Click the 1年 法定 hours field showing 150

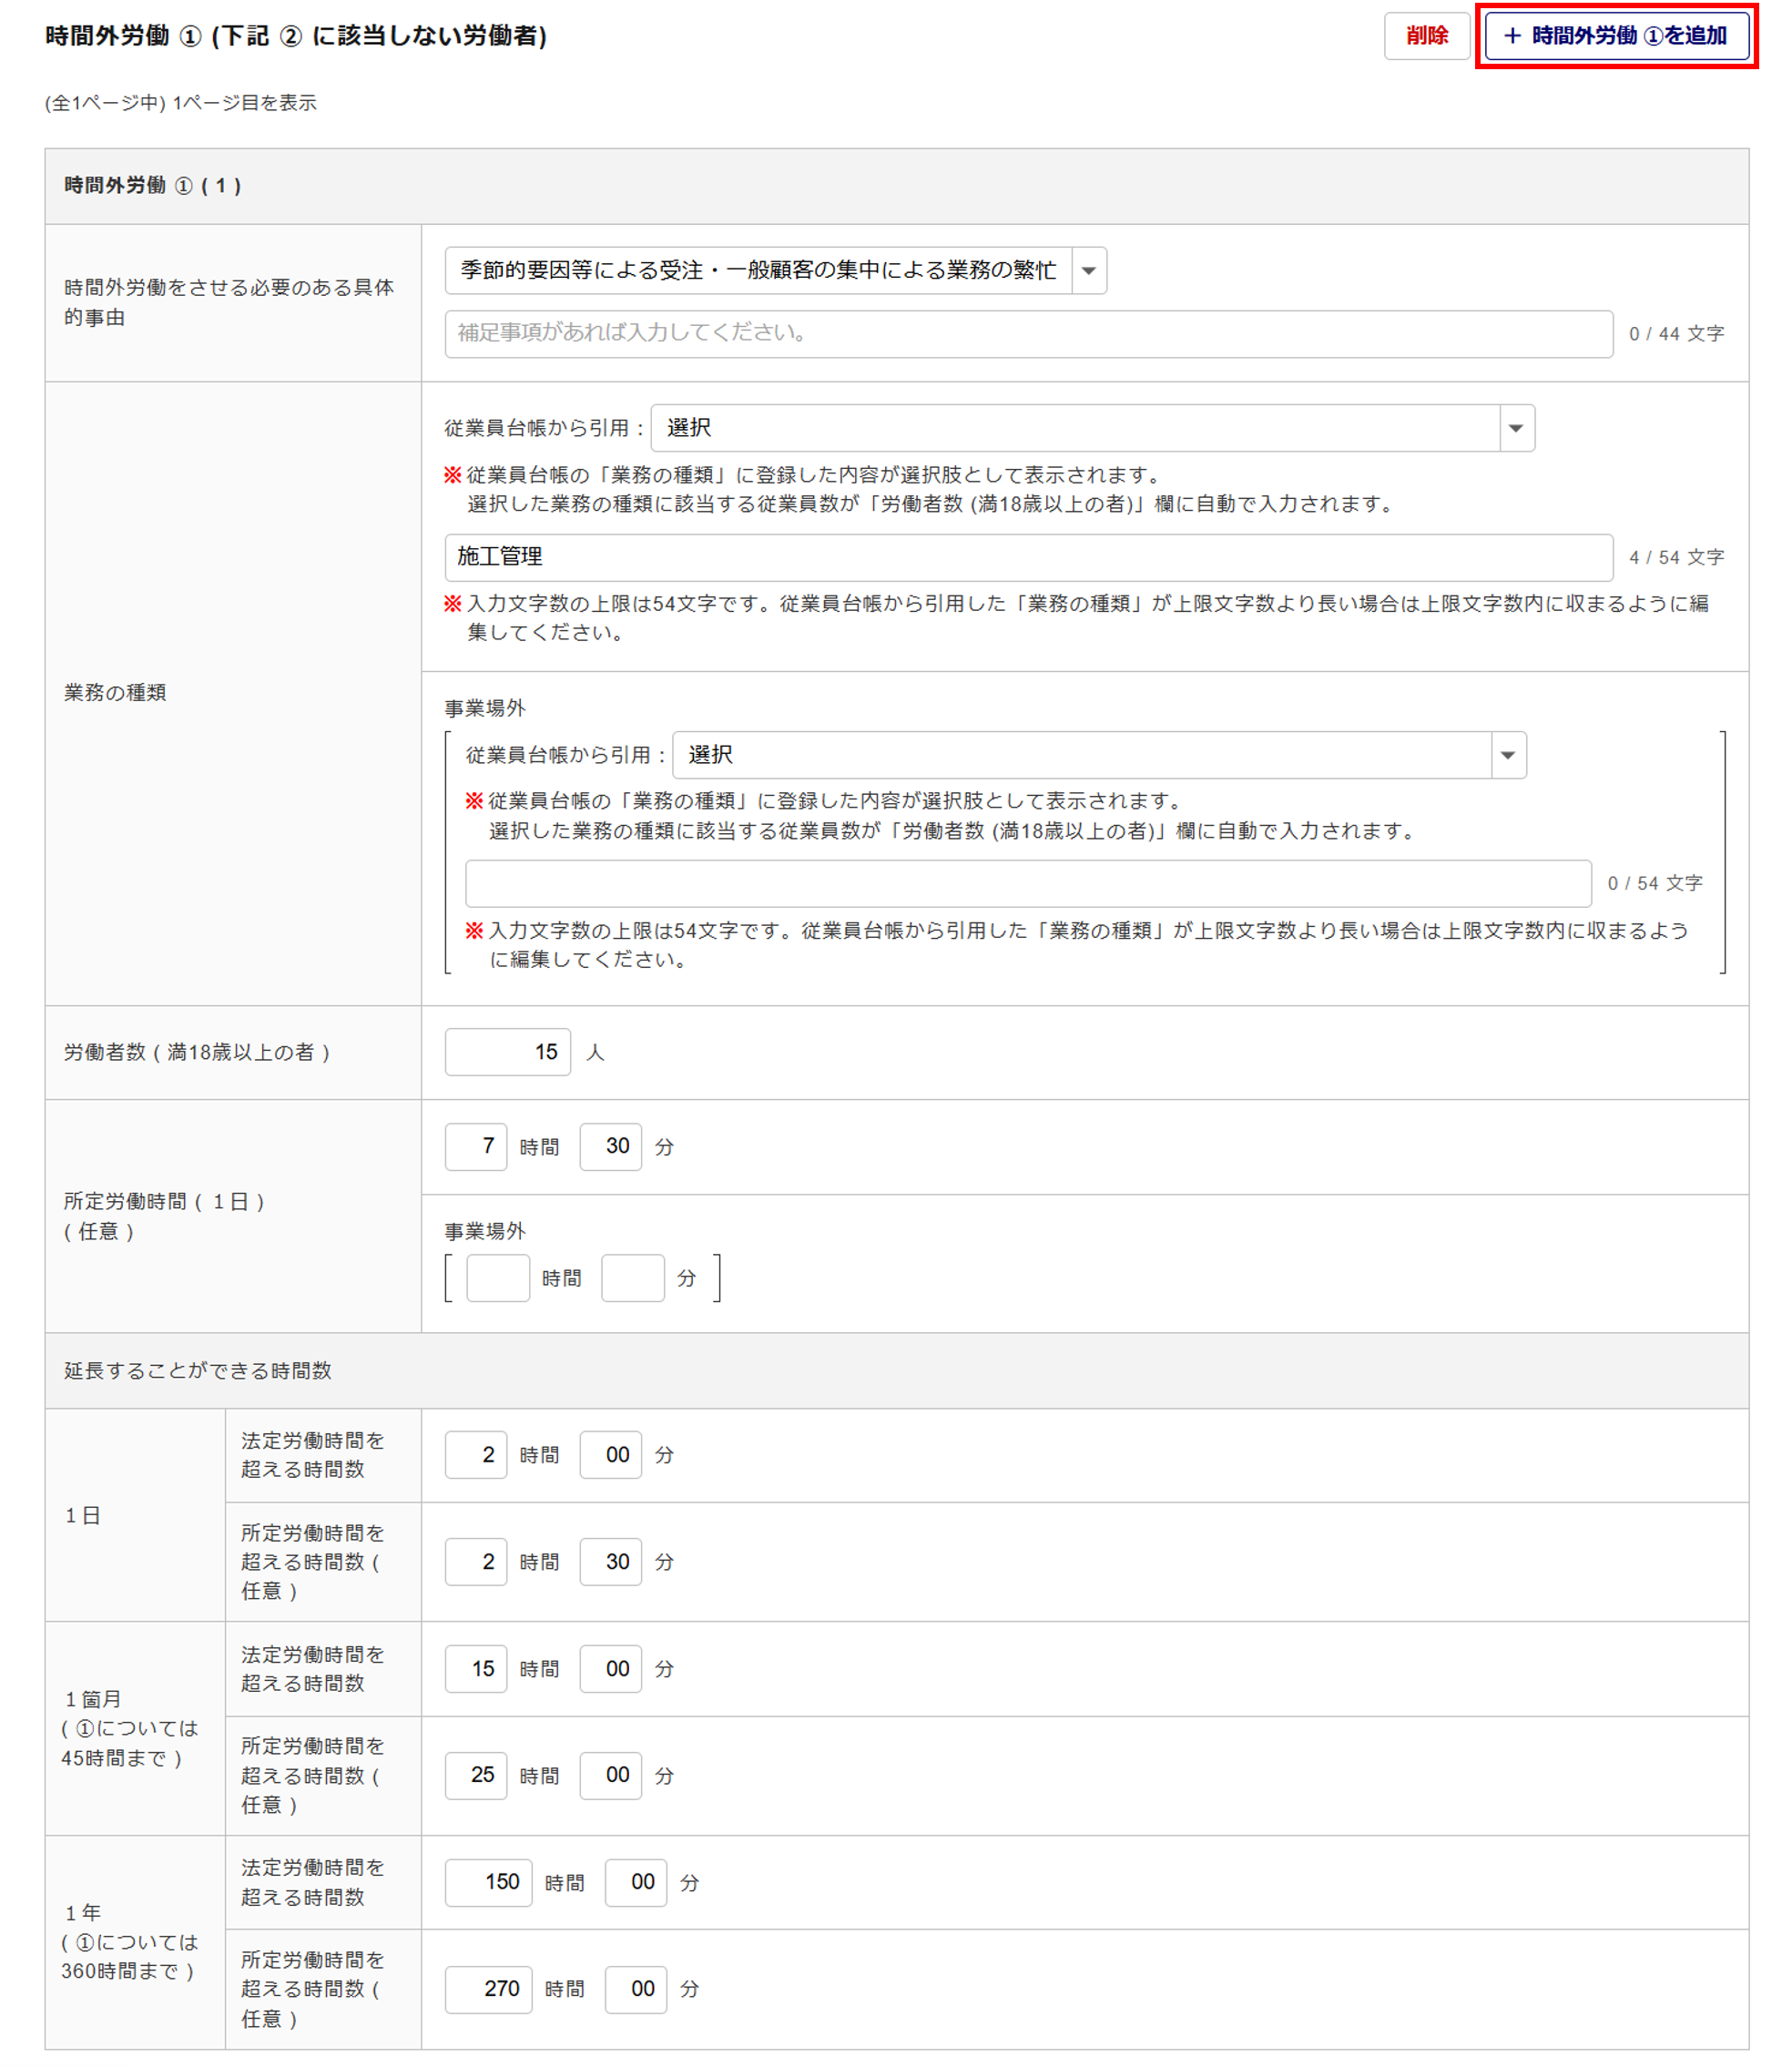tap(488, 1882)
